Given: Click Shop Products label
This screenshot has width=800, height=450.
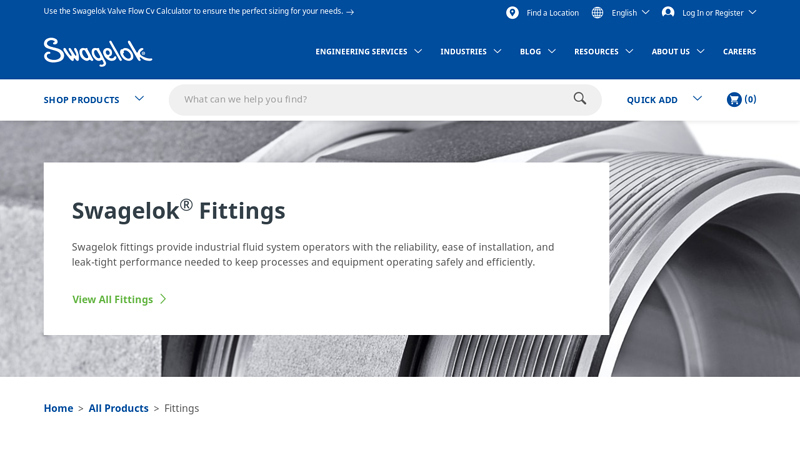Looking at the screenshot, I should coord(81,100).
